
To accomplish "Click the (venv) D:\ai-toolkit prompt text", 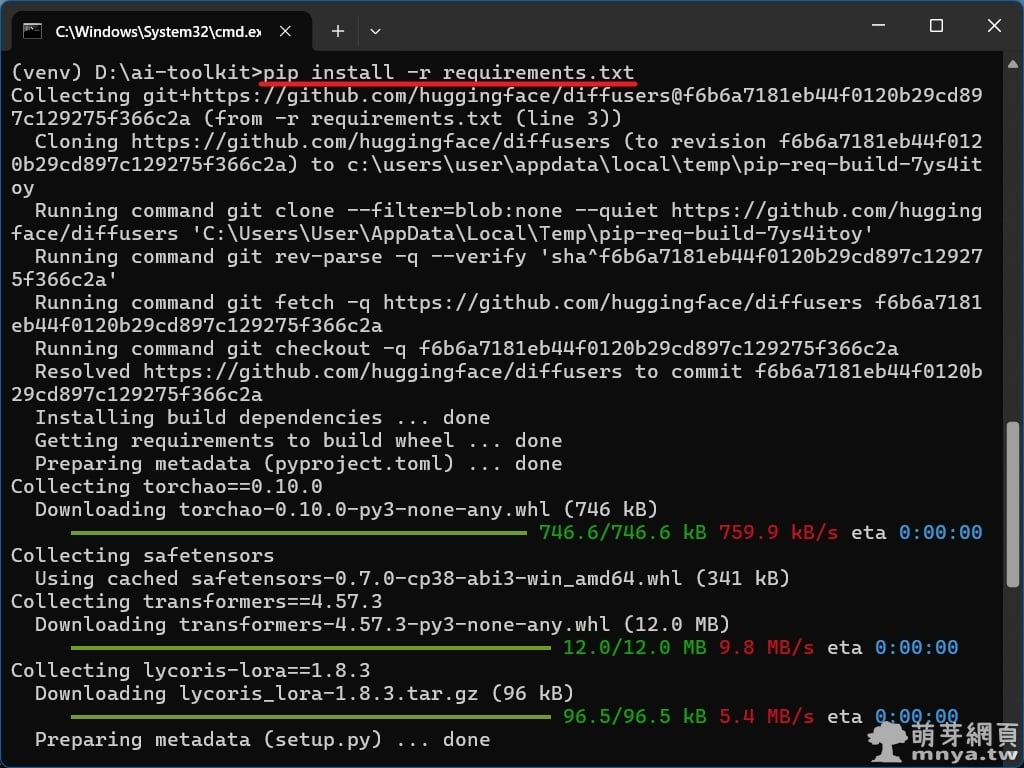I will 134,73.
